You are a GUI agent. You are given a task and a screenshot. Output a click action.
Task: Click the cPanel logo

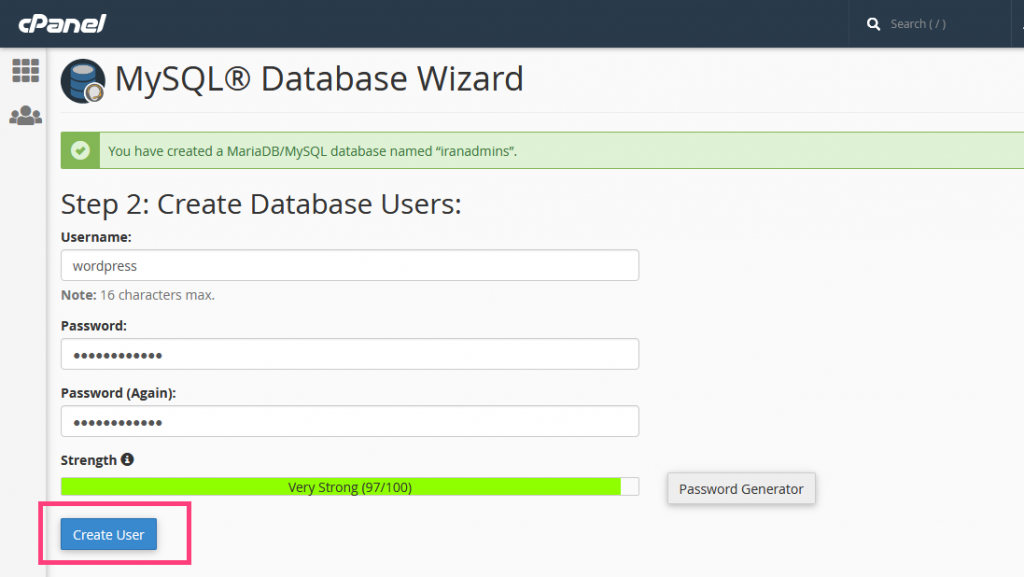(62, 23)
